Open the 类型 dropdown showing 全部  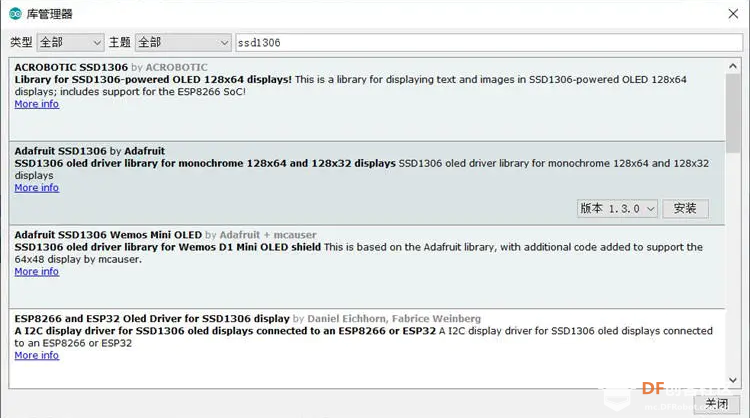[70, 43]
